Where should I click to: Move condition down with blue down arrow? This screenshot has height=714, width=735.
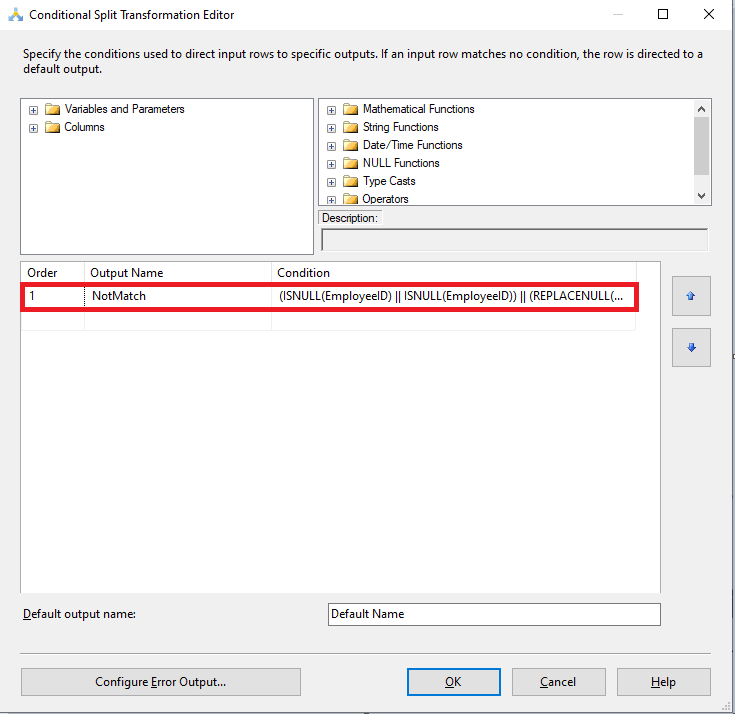pos(691,347)
